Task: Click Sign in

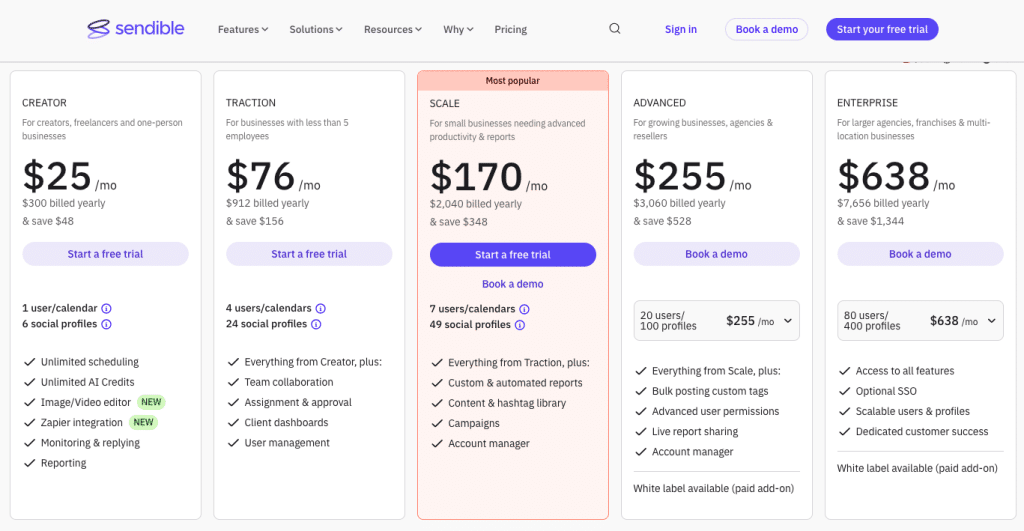Action: tap(680, 29)
